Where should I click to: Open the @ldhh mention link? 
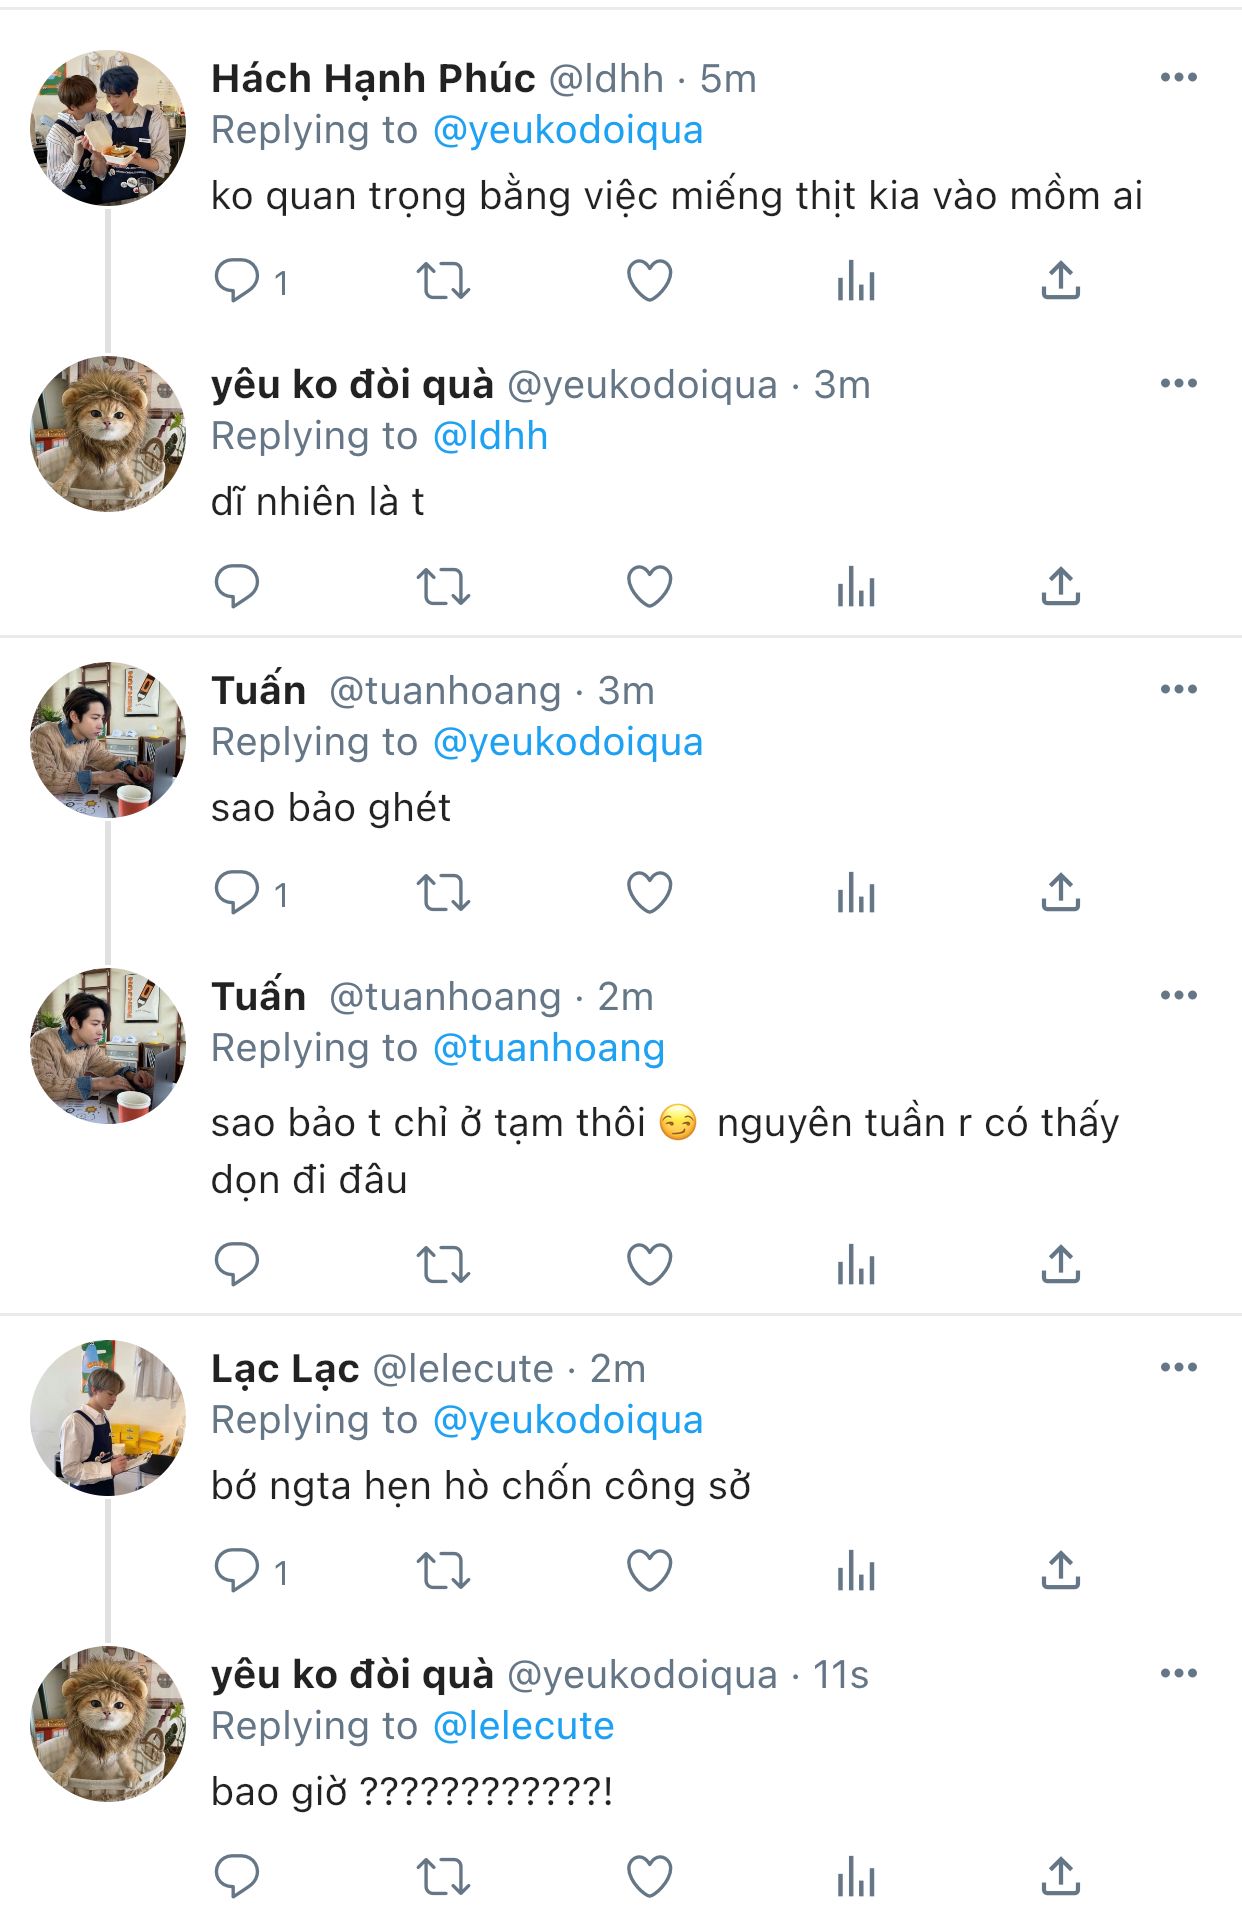click(x=490, y=437)
